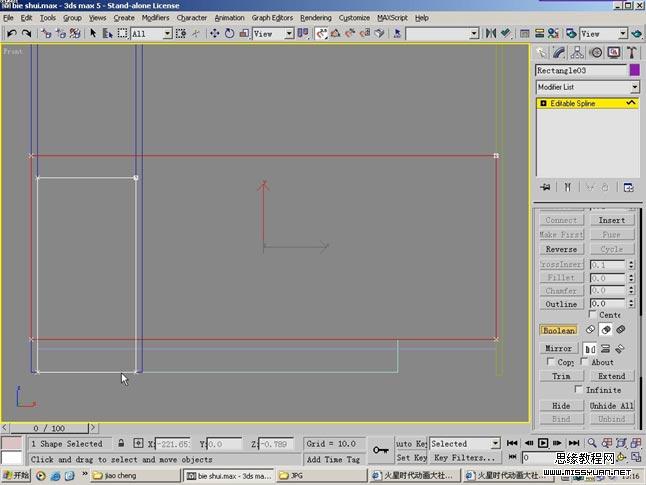Open Select by Name tool
The height and width of the screenshot is (485, 646).
108,33
